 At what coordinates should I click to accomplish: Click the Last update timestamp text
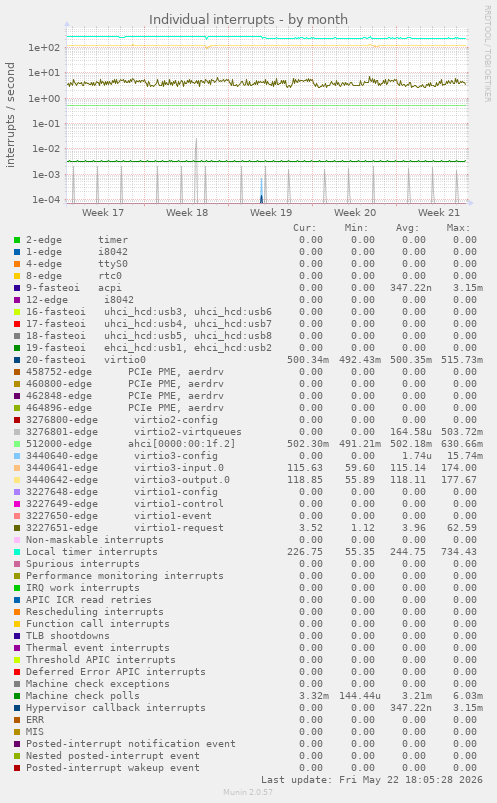click(372, 780)
